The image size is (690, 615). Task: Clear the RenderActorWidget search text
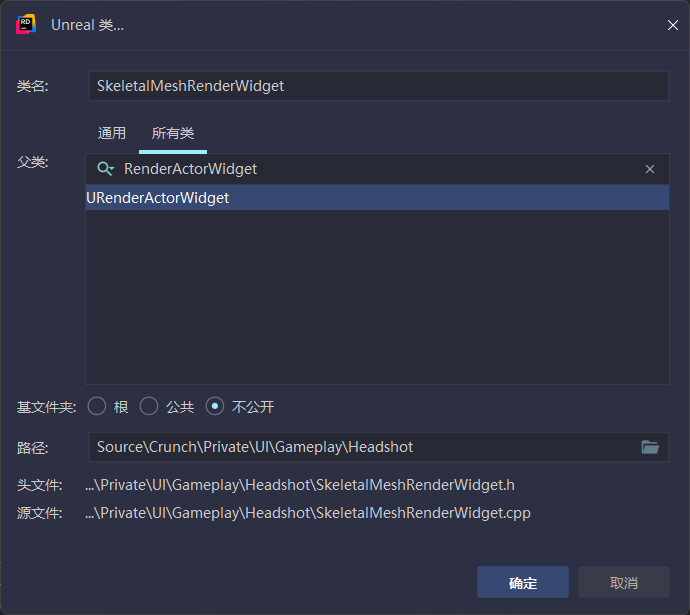[x=650, y=169]
